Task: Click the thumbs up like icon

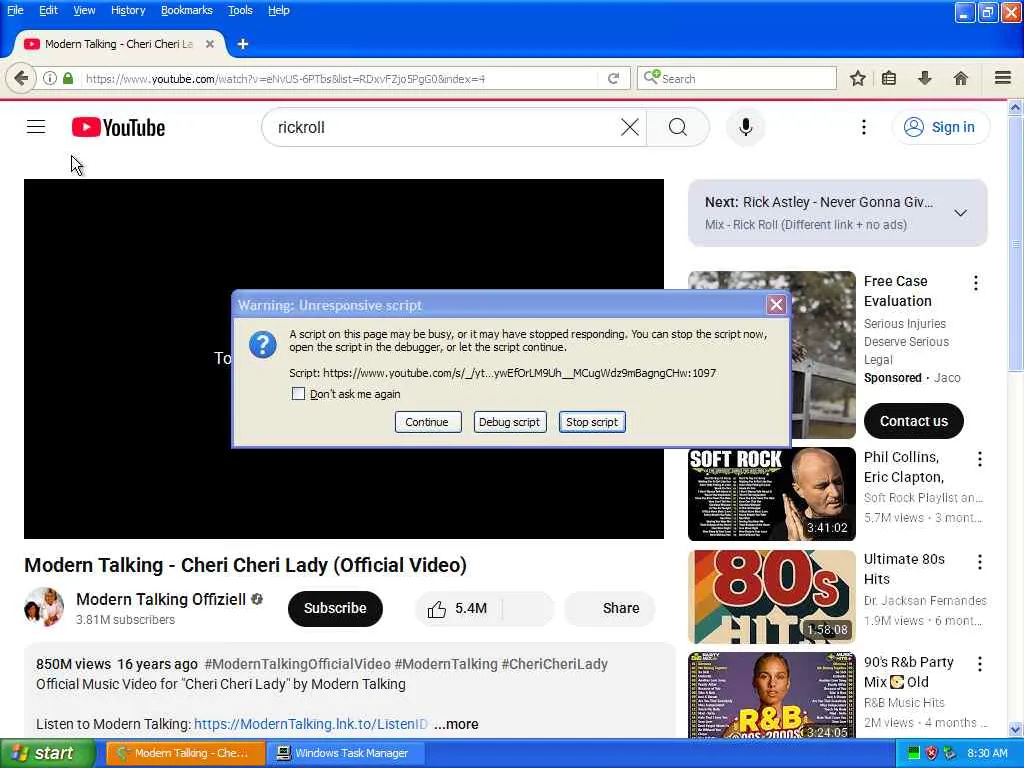Action: point(437,609)
